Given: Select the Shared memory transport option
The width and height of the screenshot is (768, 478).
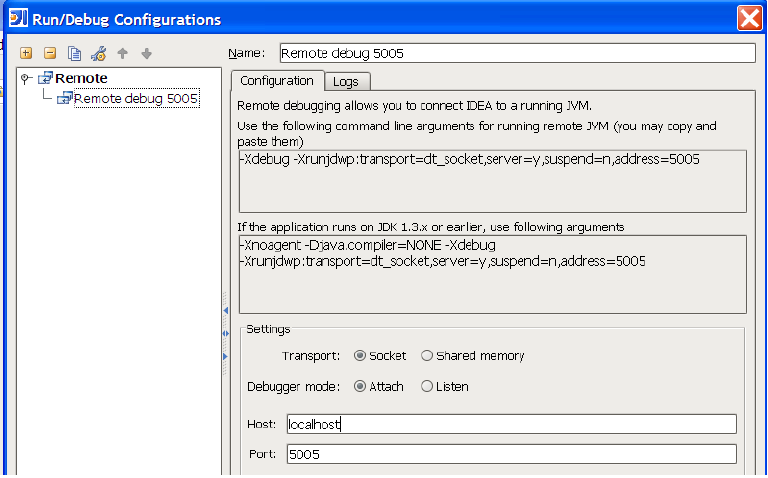Looking at the screenshot, I should coord(427,355).
